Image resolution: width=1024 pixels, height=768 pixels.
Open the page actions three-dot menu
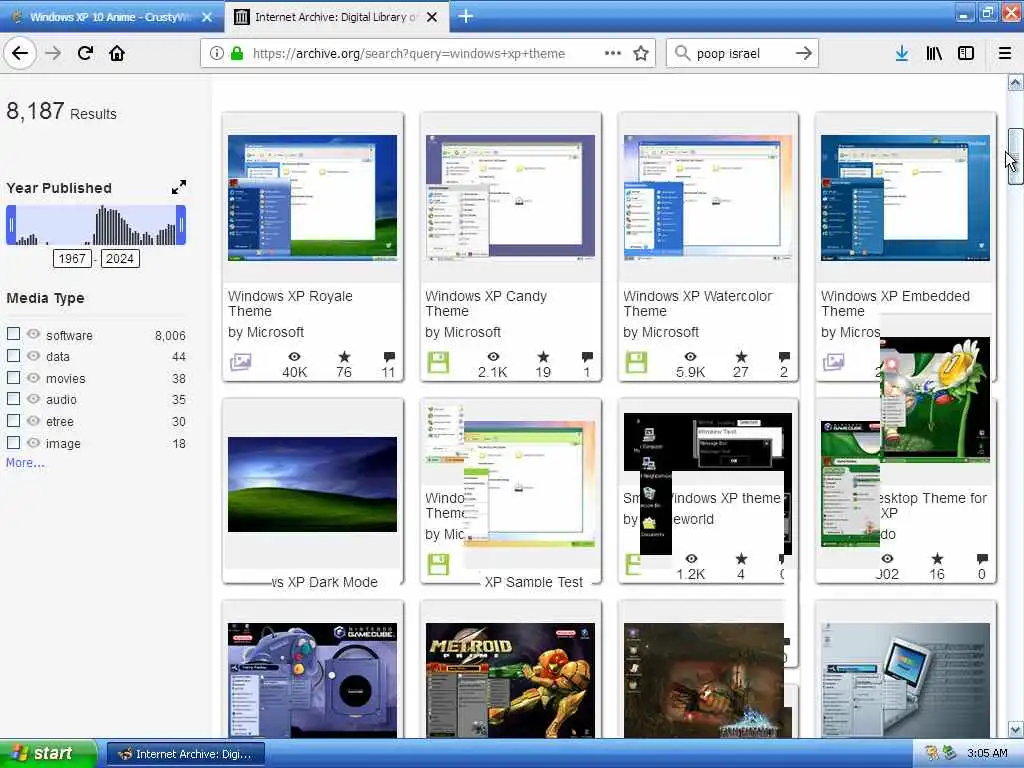(x=613, y=53)
